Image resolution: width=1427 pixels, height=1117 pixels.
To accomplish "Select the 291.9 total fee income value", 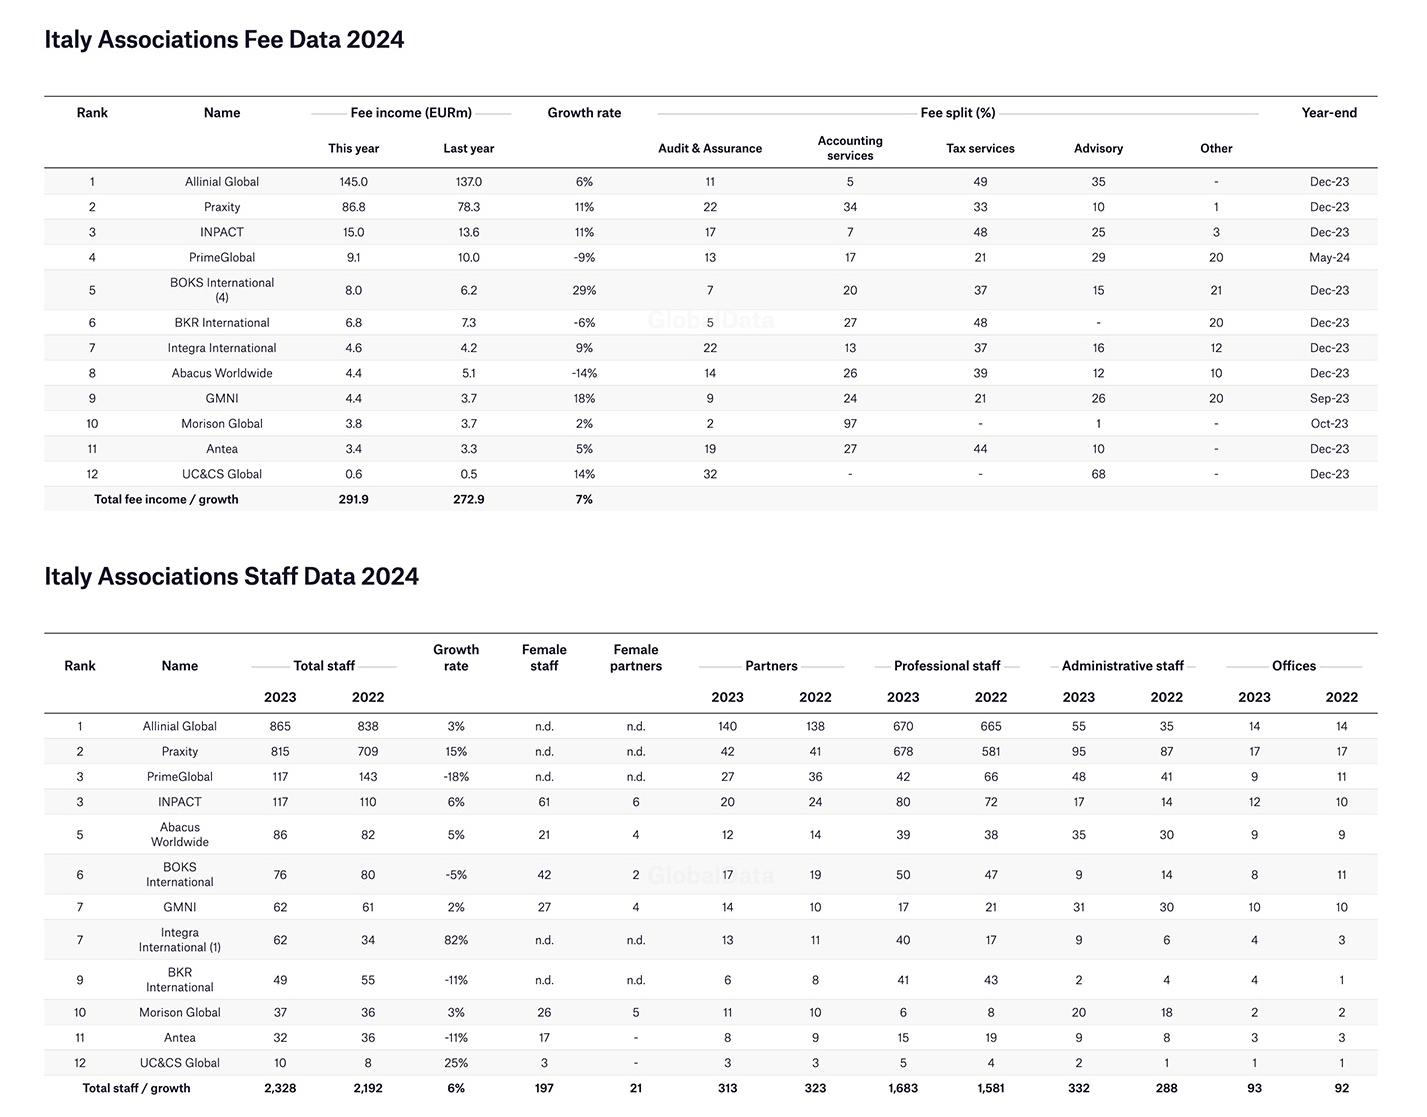I will [353, 500].
